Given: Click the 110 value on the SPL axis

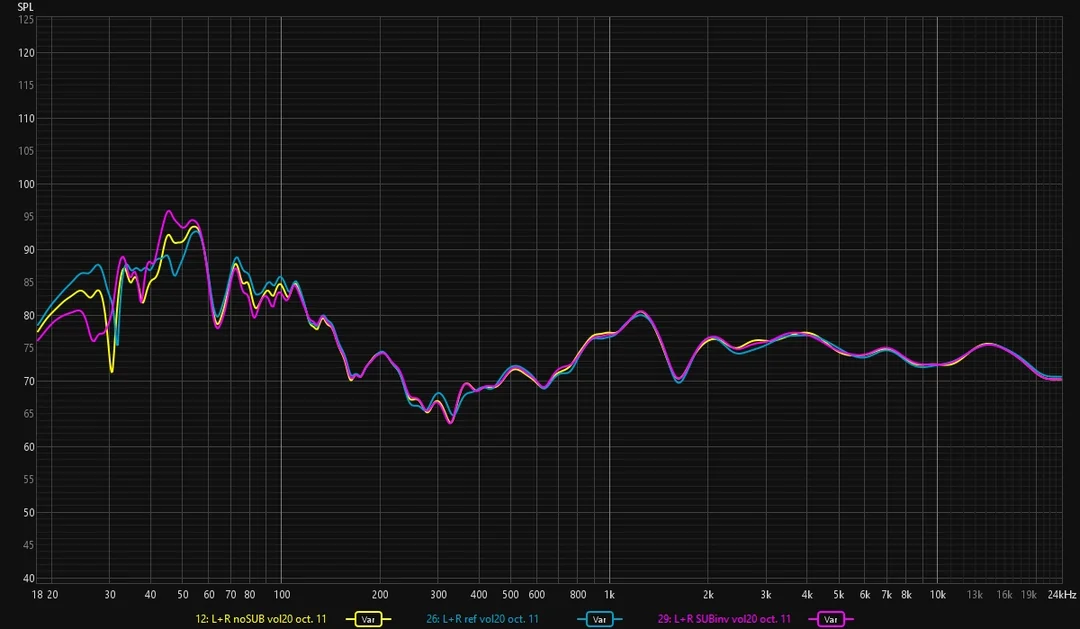Looking at the screenshot, I should tap(26, 118).
